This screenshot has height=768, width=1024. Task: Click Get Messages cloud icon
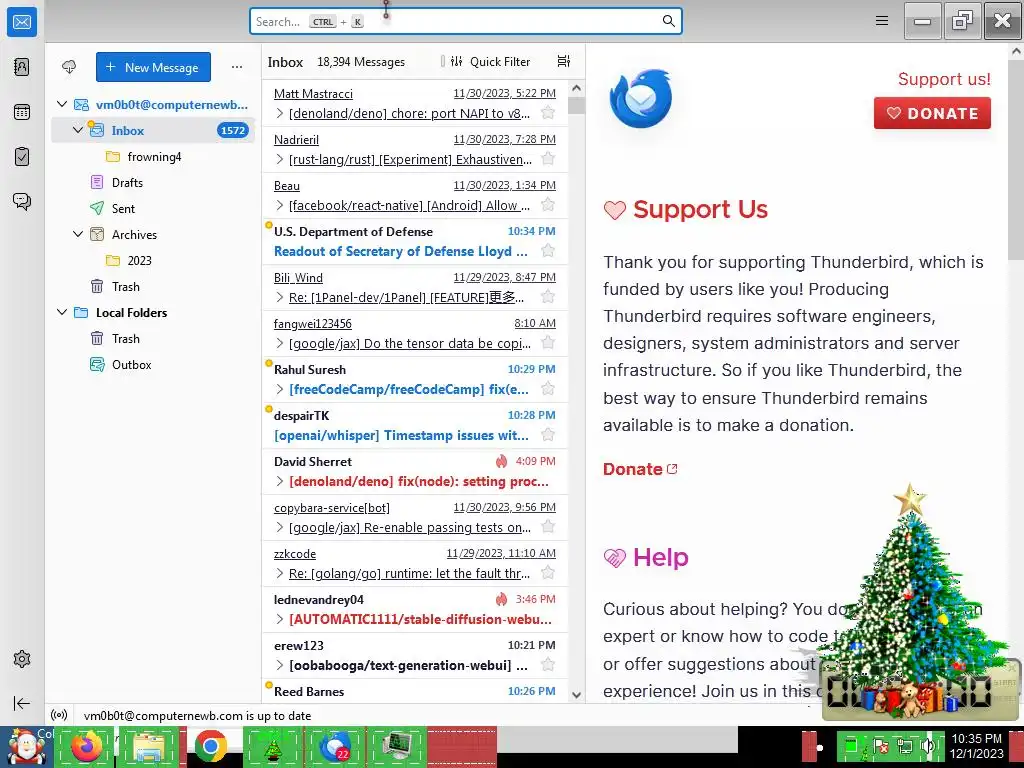click(69, 67)
